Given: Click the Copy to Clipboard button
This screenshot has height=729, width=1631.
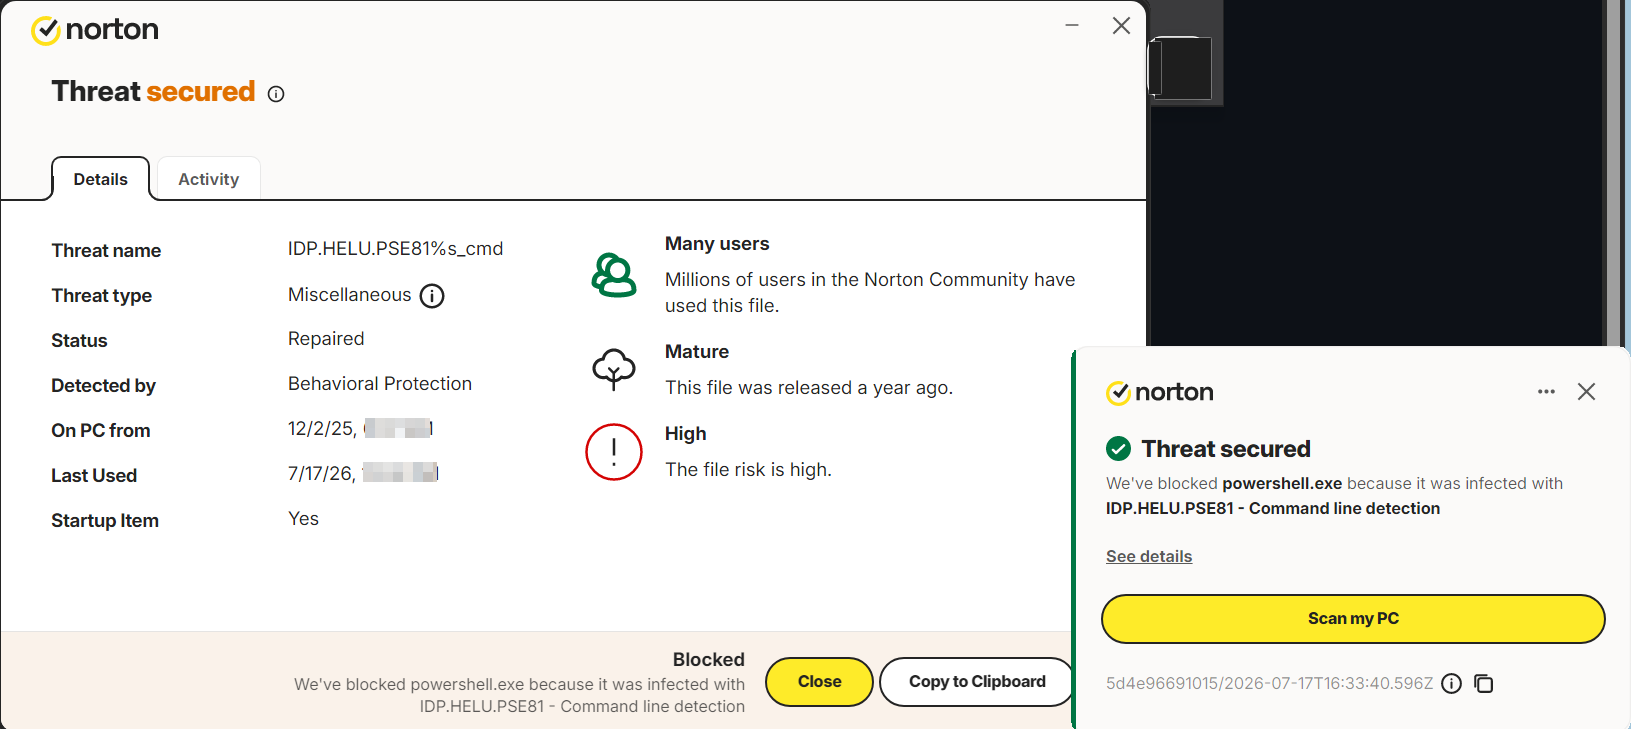Looking at the screenshot, I should 977,682.
